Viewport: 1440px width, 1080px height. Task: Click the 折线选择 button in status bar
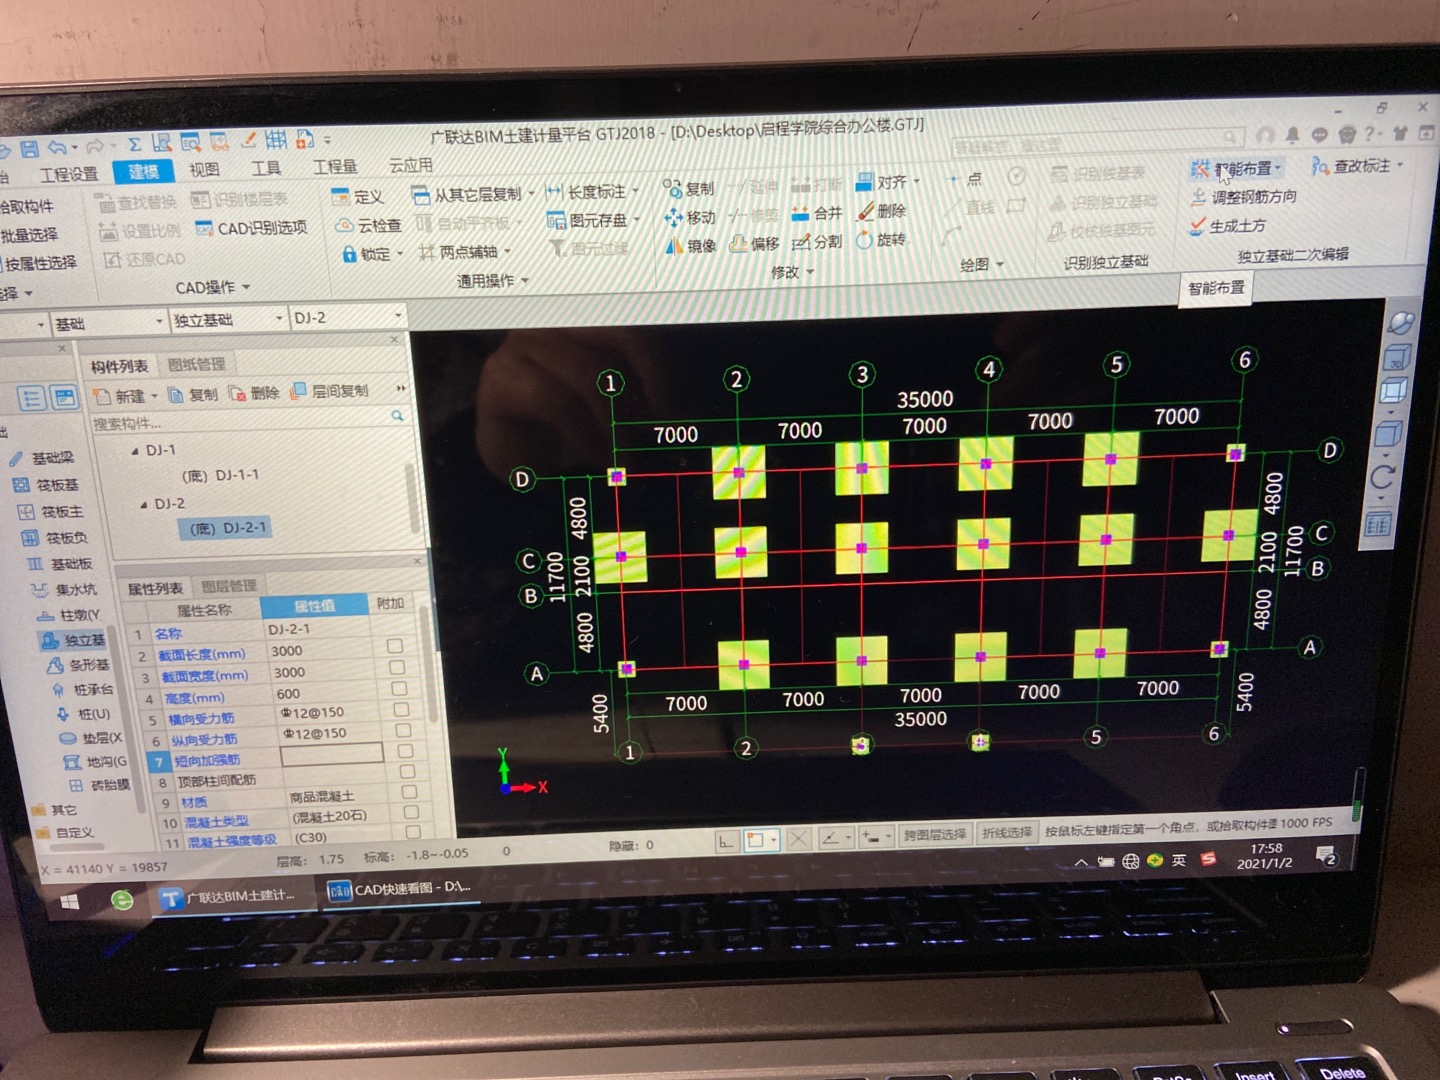(x=1006, y=832)
